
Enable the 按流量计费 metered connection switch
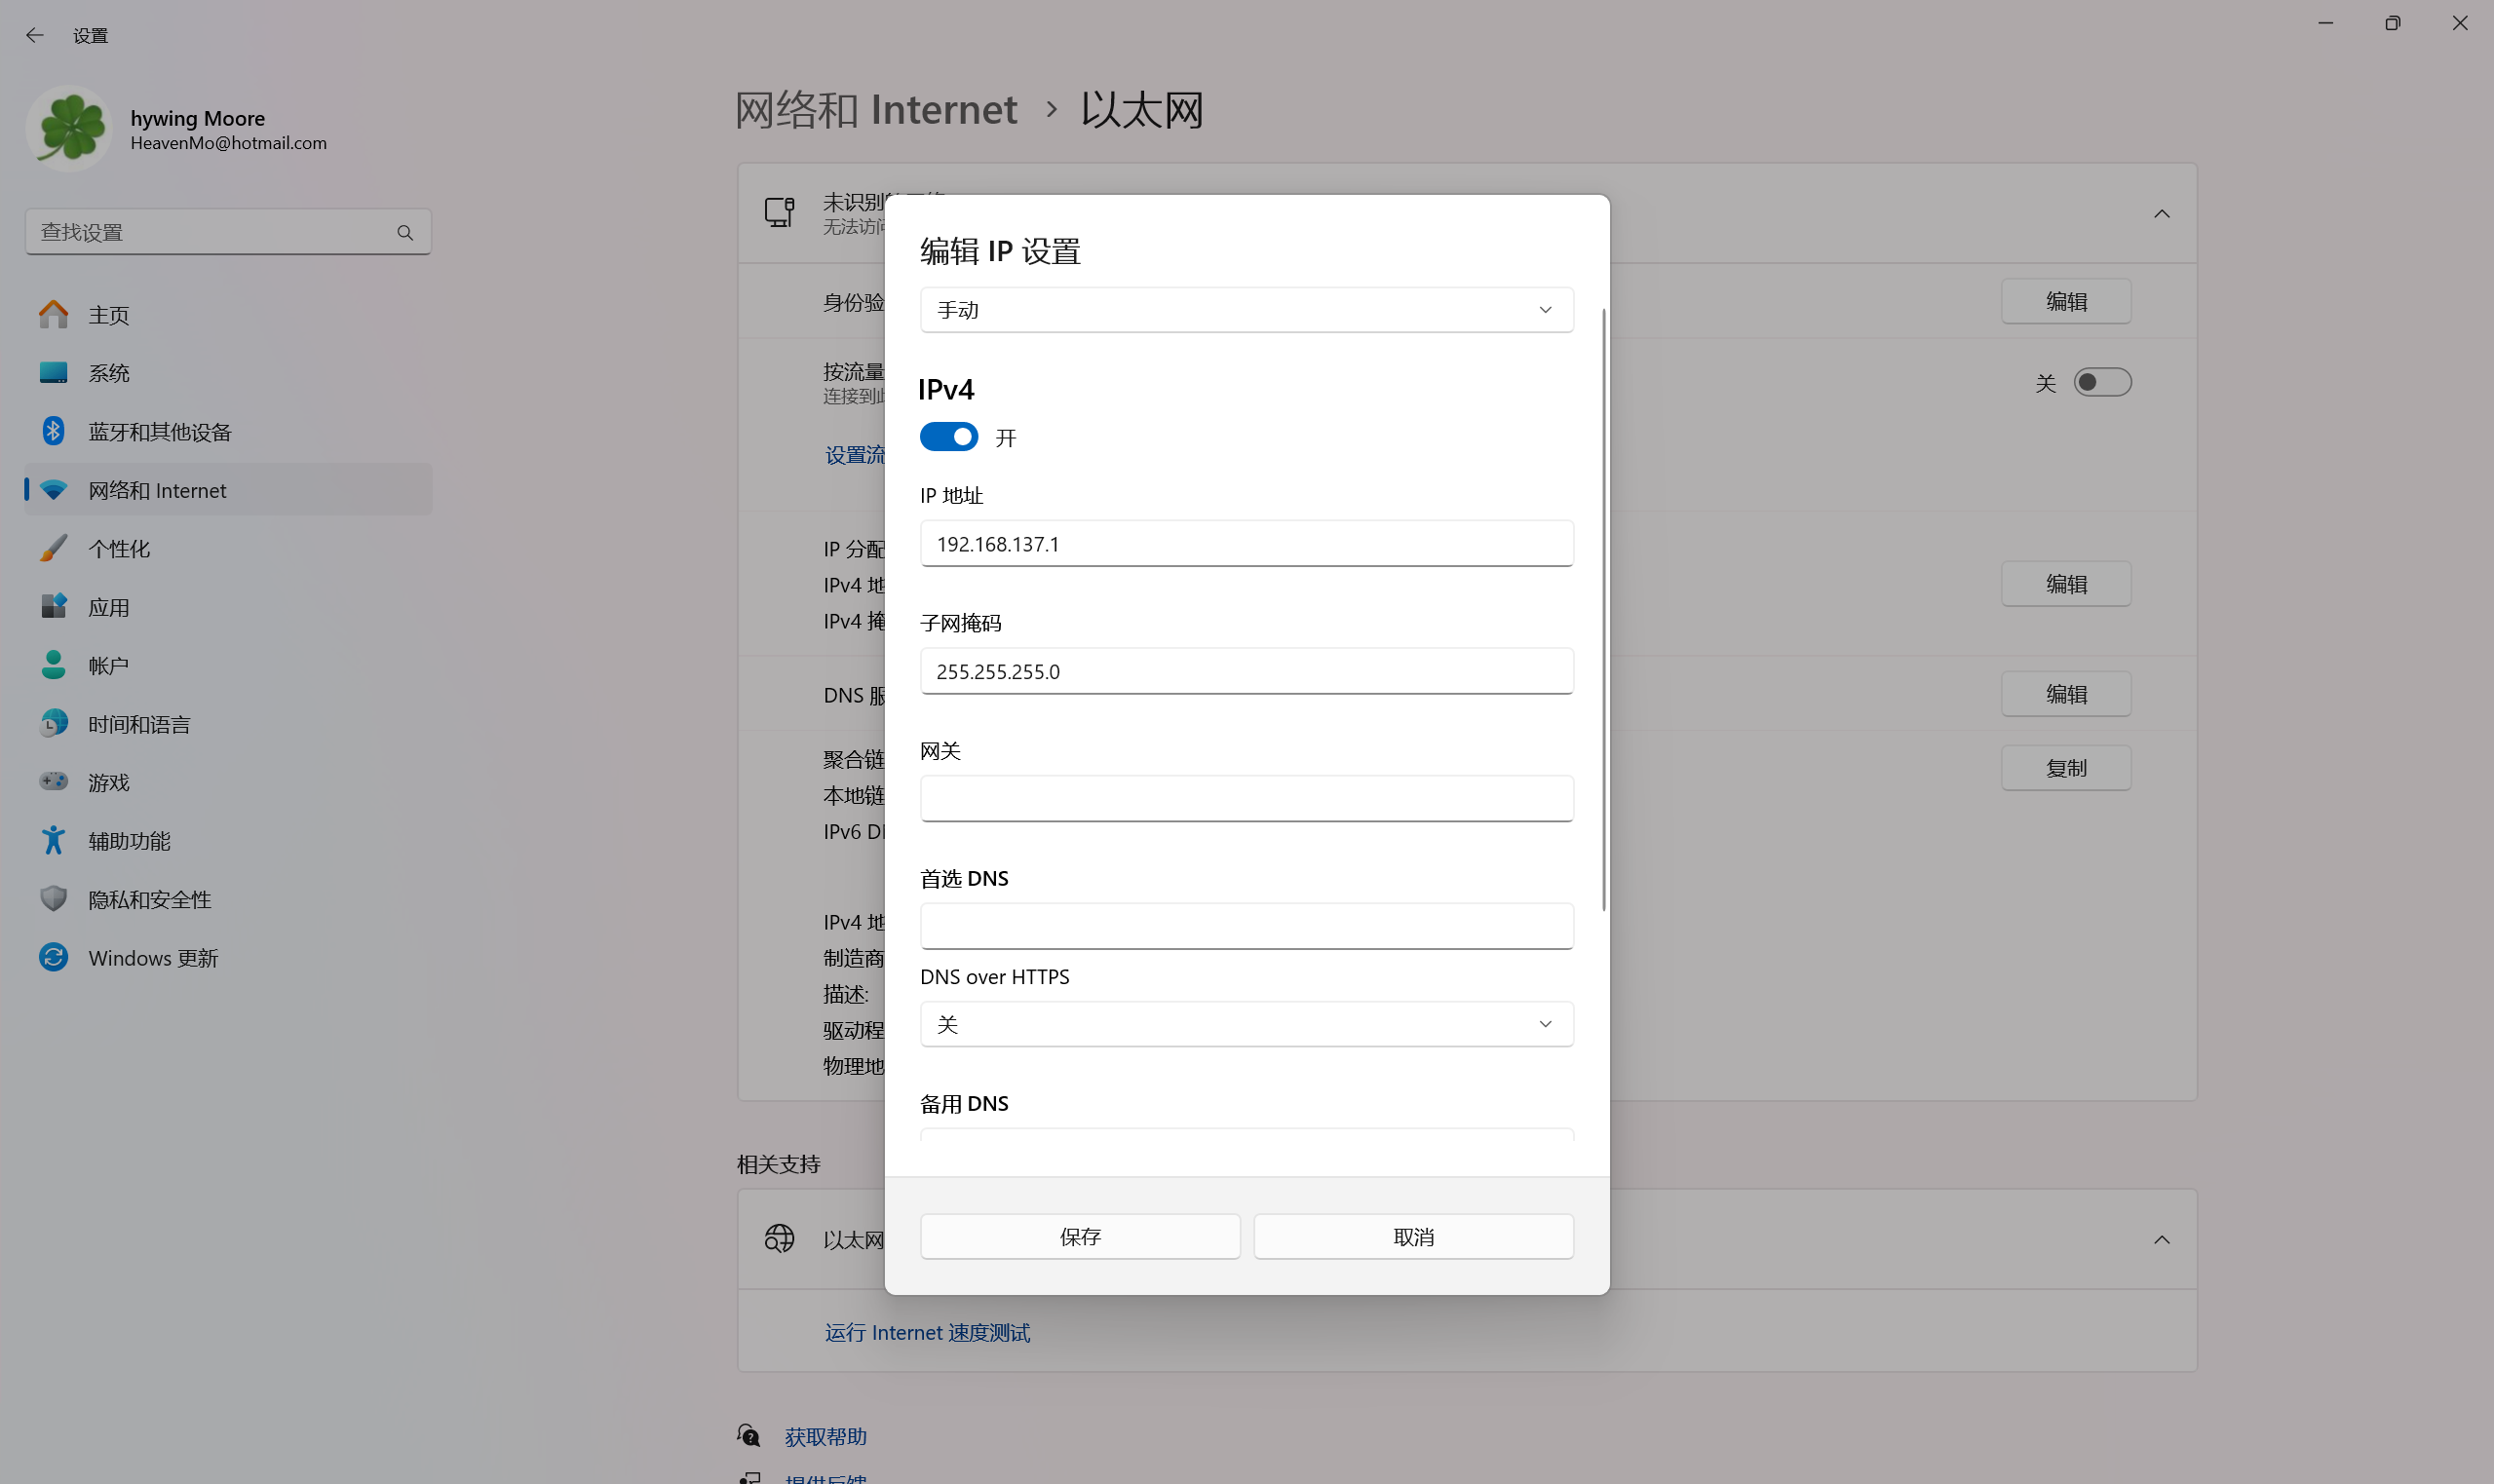click(x=2103, y=382)
